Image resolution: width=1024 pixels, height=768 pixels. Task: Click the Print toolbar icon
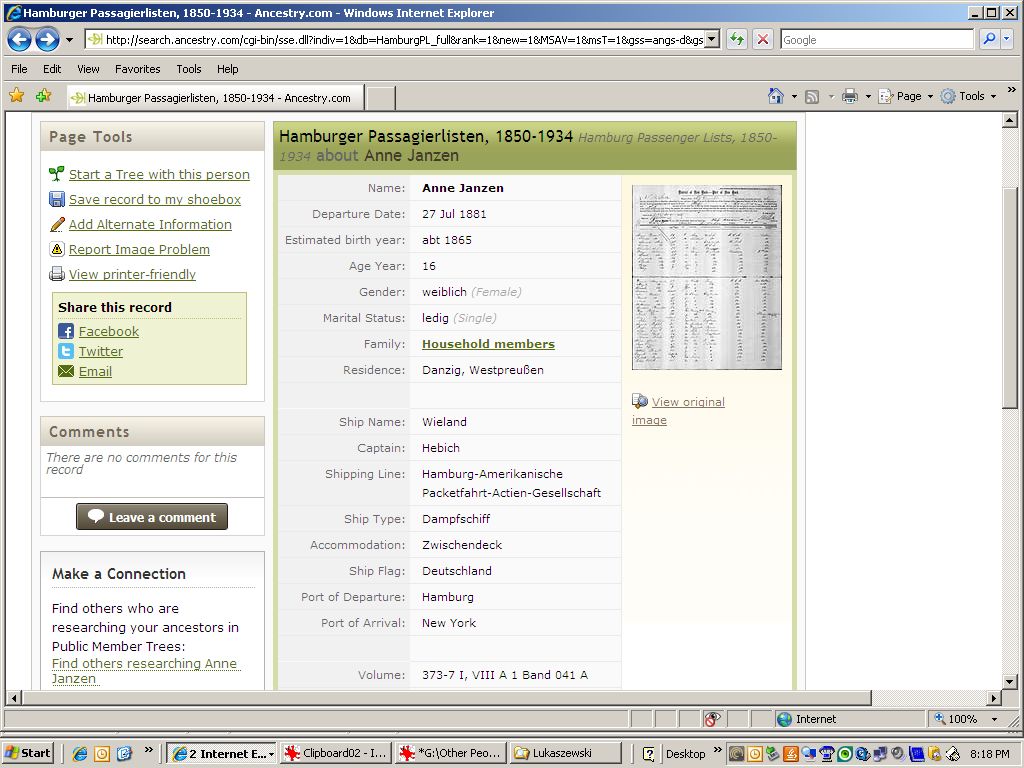pyautogui.click(x=850, y=96)
